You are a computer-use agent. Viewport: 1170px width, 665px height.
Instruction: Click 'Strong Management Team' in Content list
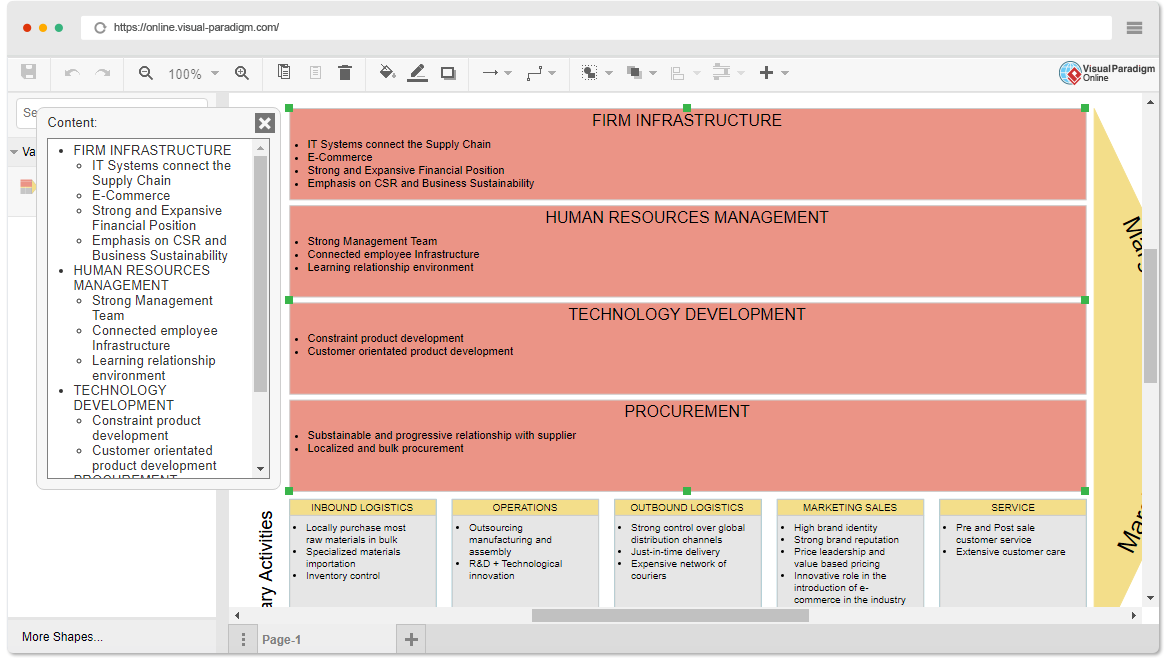(x=152, y=308)
